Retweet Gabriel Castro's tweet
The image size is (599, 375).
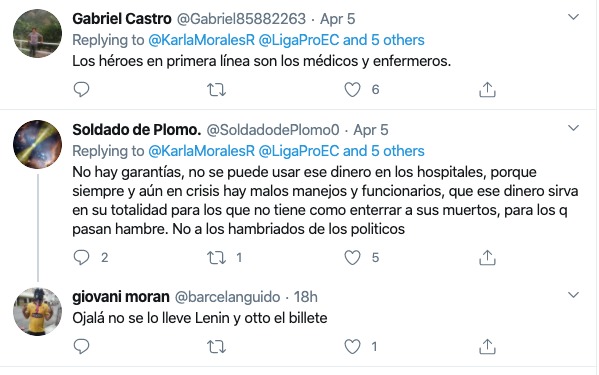(216, 90)
